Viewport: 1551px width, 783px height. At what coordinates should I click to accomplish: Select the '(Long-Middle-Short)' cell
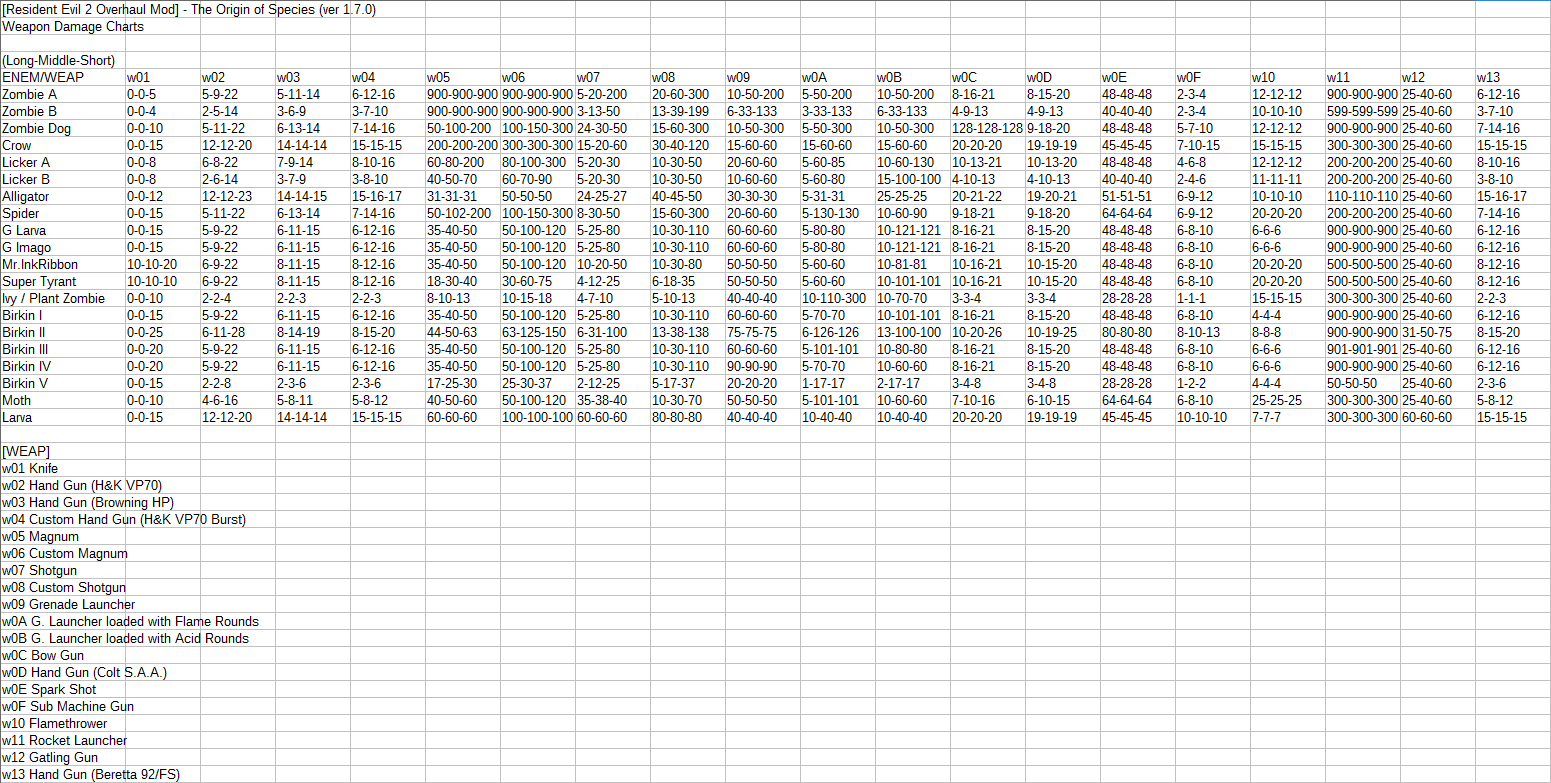pos(63,60)
